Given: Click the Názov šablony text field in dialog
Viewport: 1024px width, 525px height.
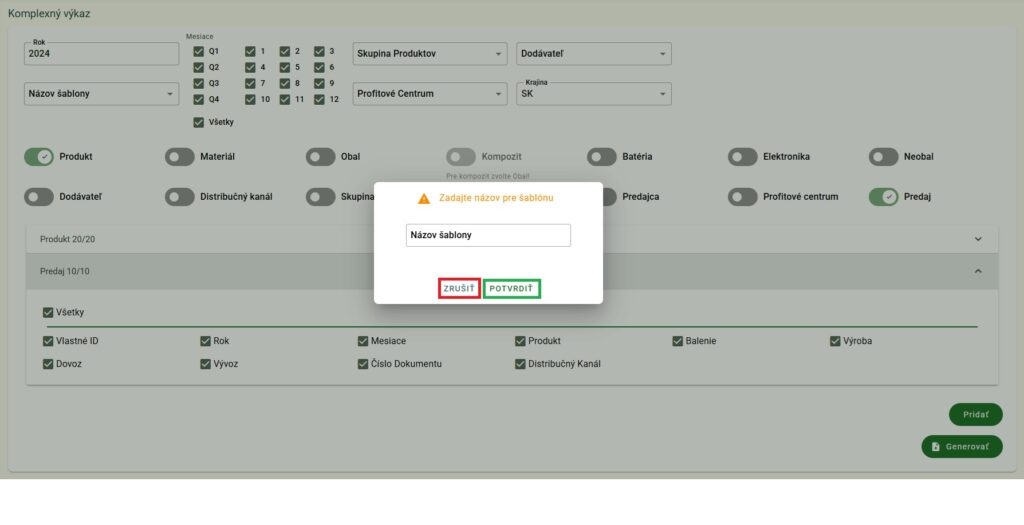Looking at the screenshot, I should 488,235.
